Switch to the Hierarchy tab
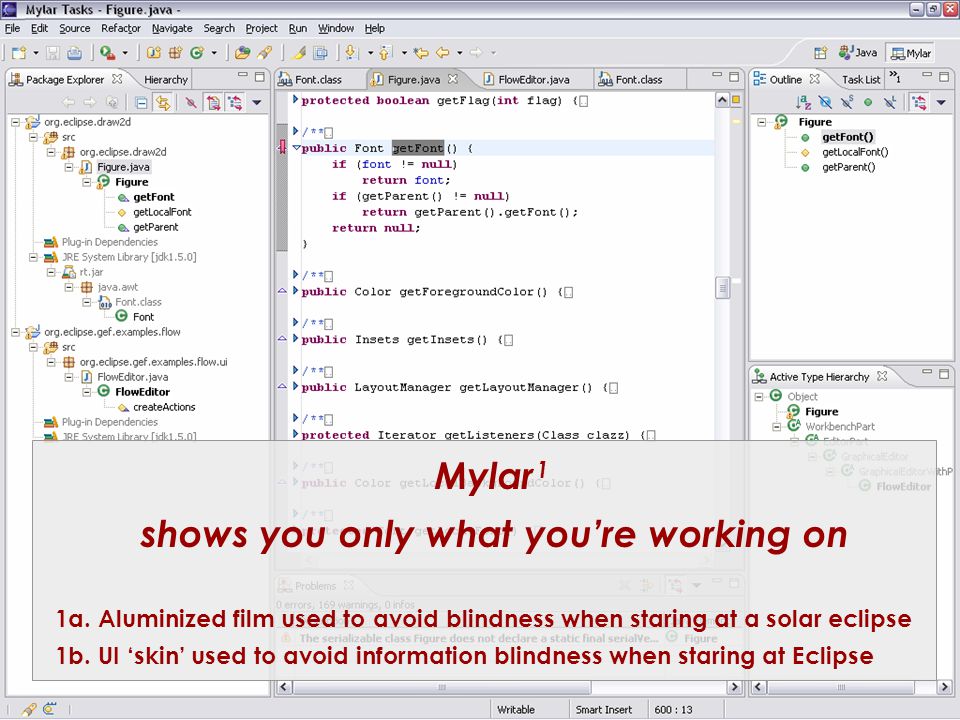 pos(165,80)
